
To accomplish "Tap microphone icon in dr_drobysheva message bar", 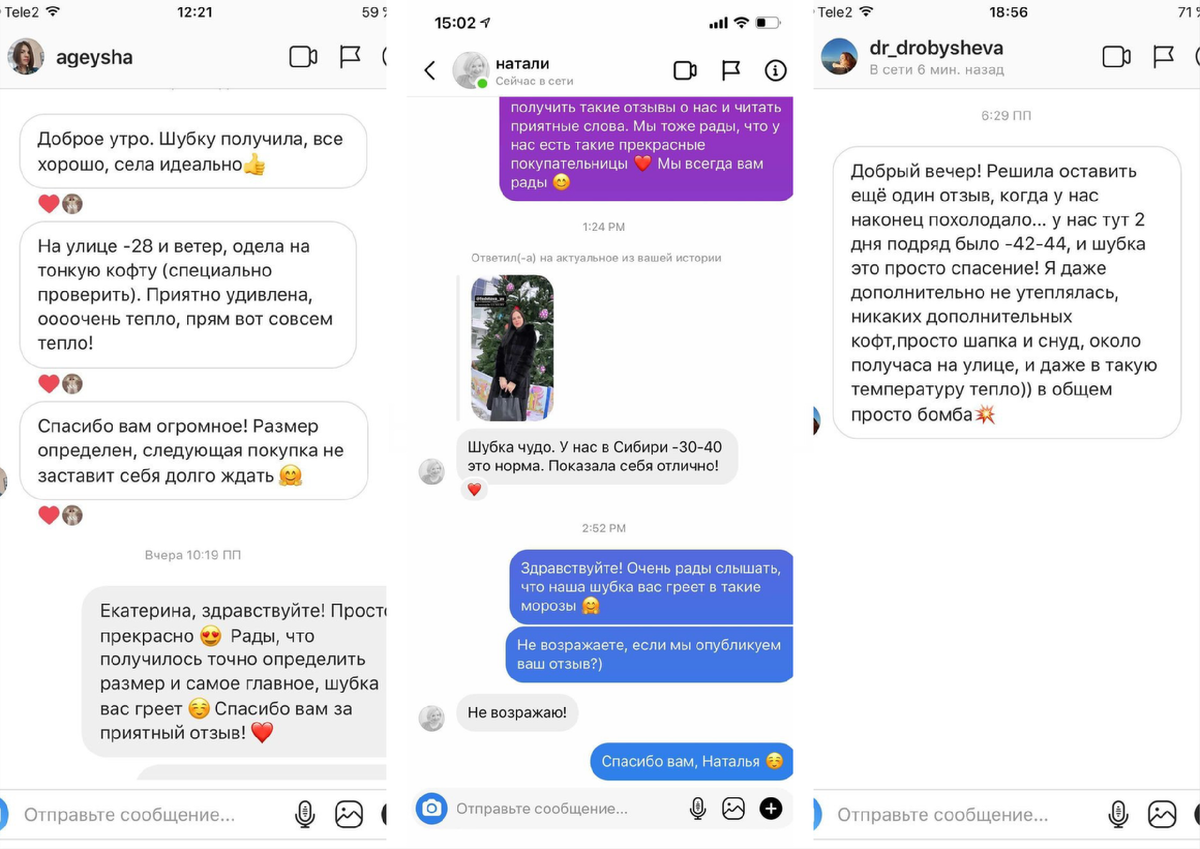I will 1118,814.
